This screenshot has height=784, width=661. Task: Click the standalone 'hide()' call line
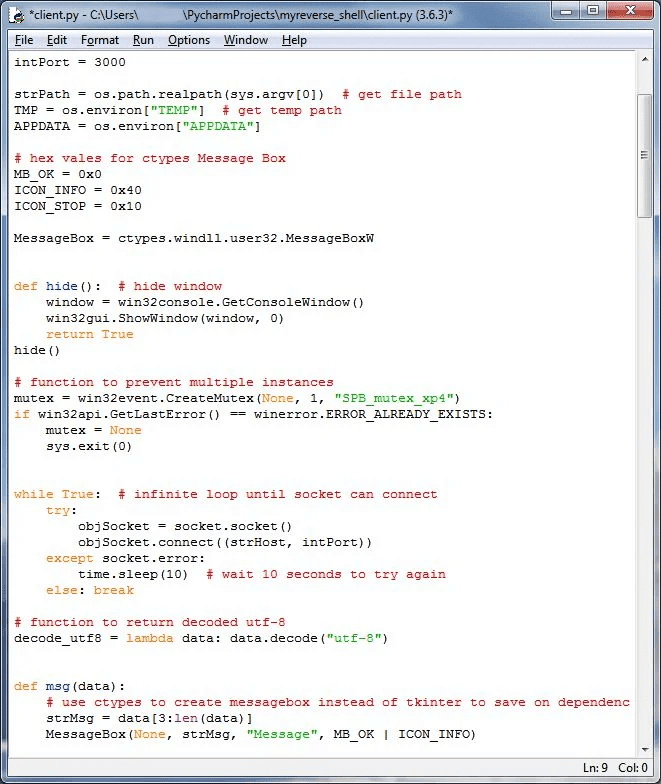tap(37, 350)
